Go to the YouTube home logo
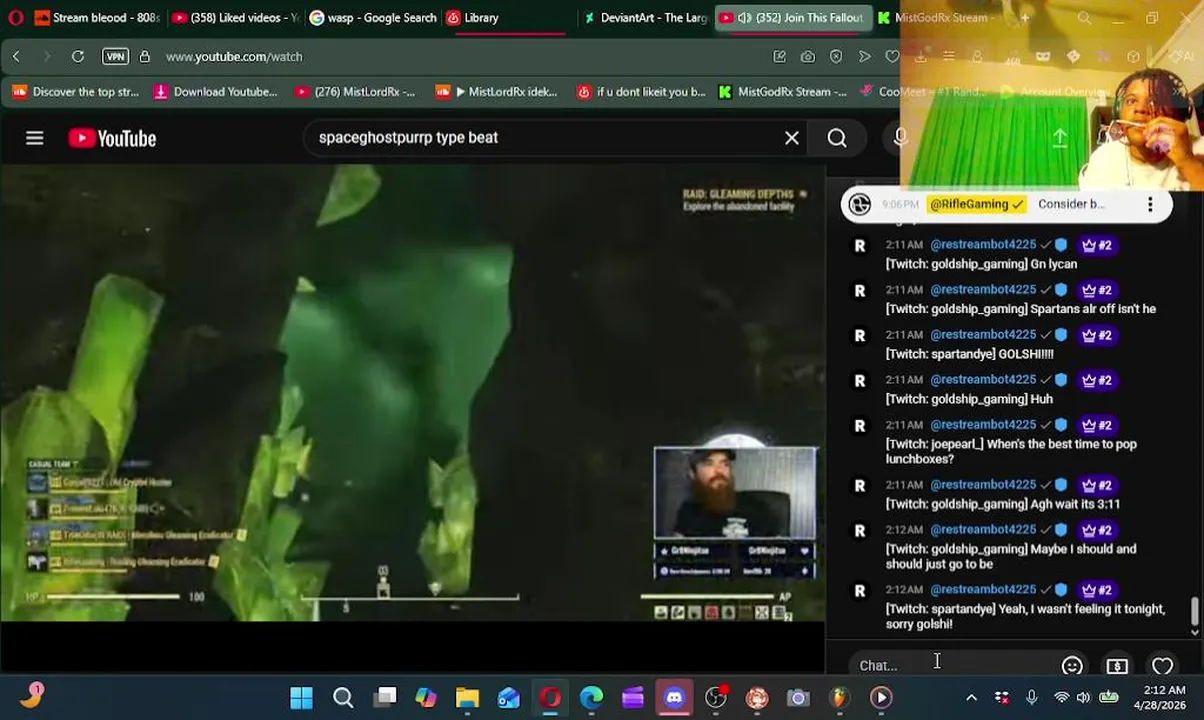This screenshot has width=1204, height=720. click(112, 138)
